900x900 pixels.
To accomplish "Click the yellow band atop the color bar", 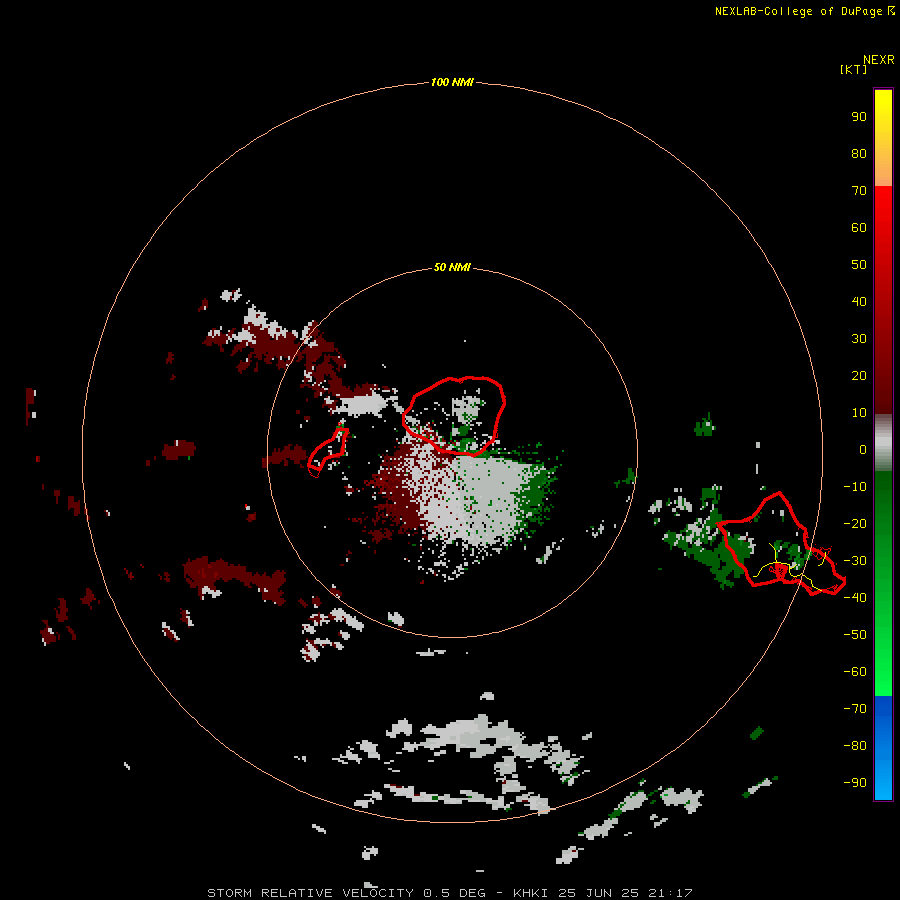I will click(x=883, y=138).
